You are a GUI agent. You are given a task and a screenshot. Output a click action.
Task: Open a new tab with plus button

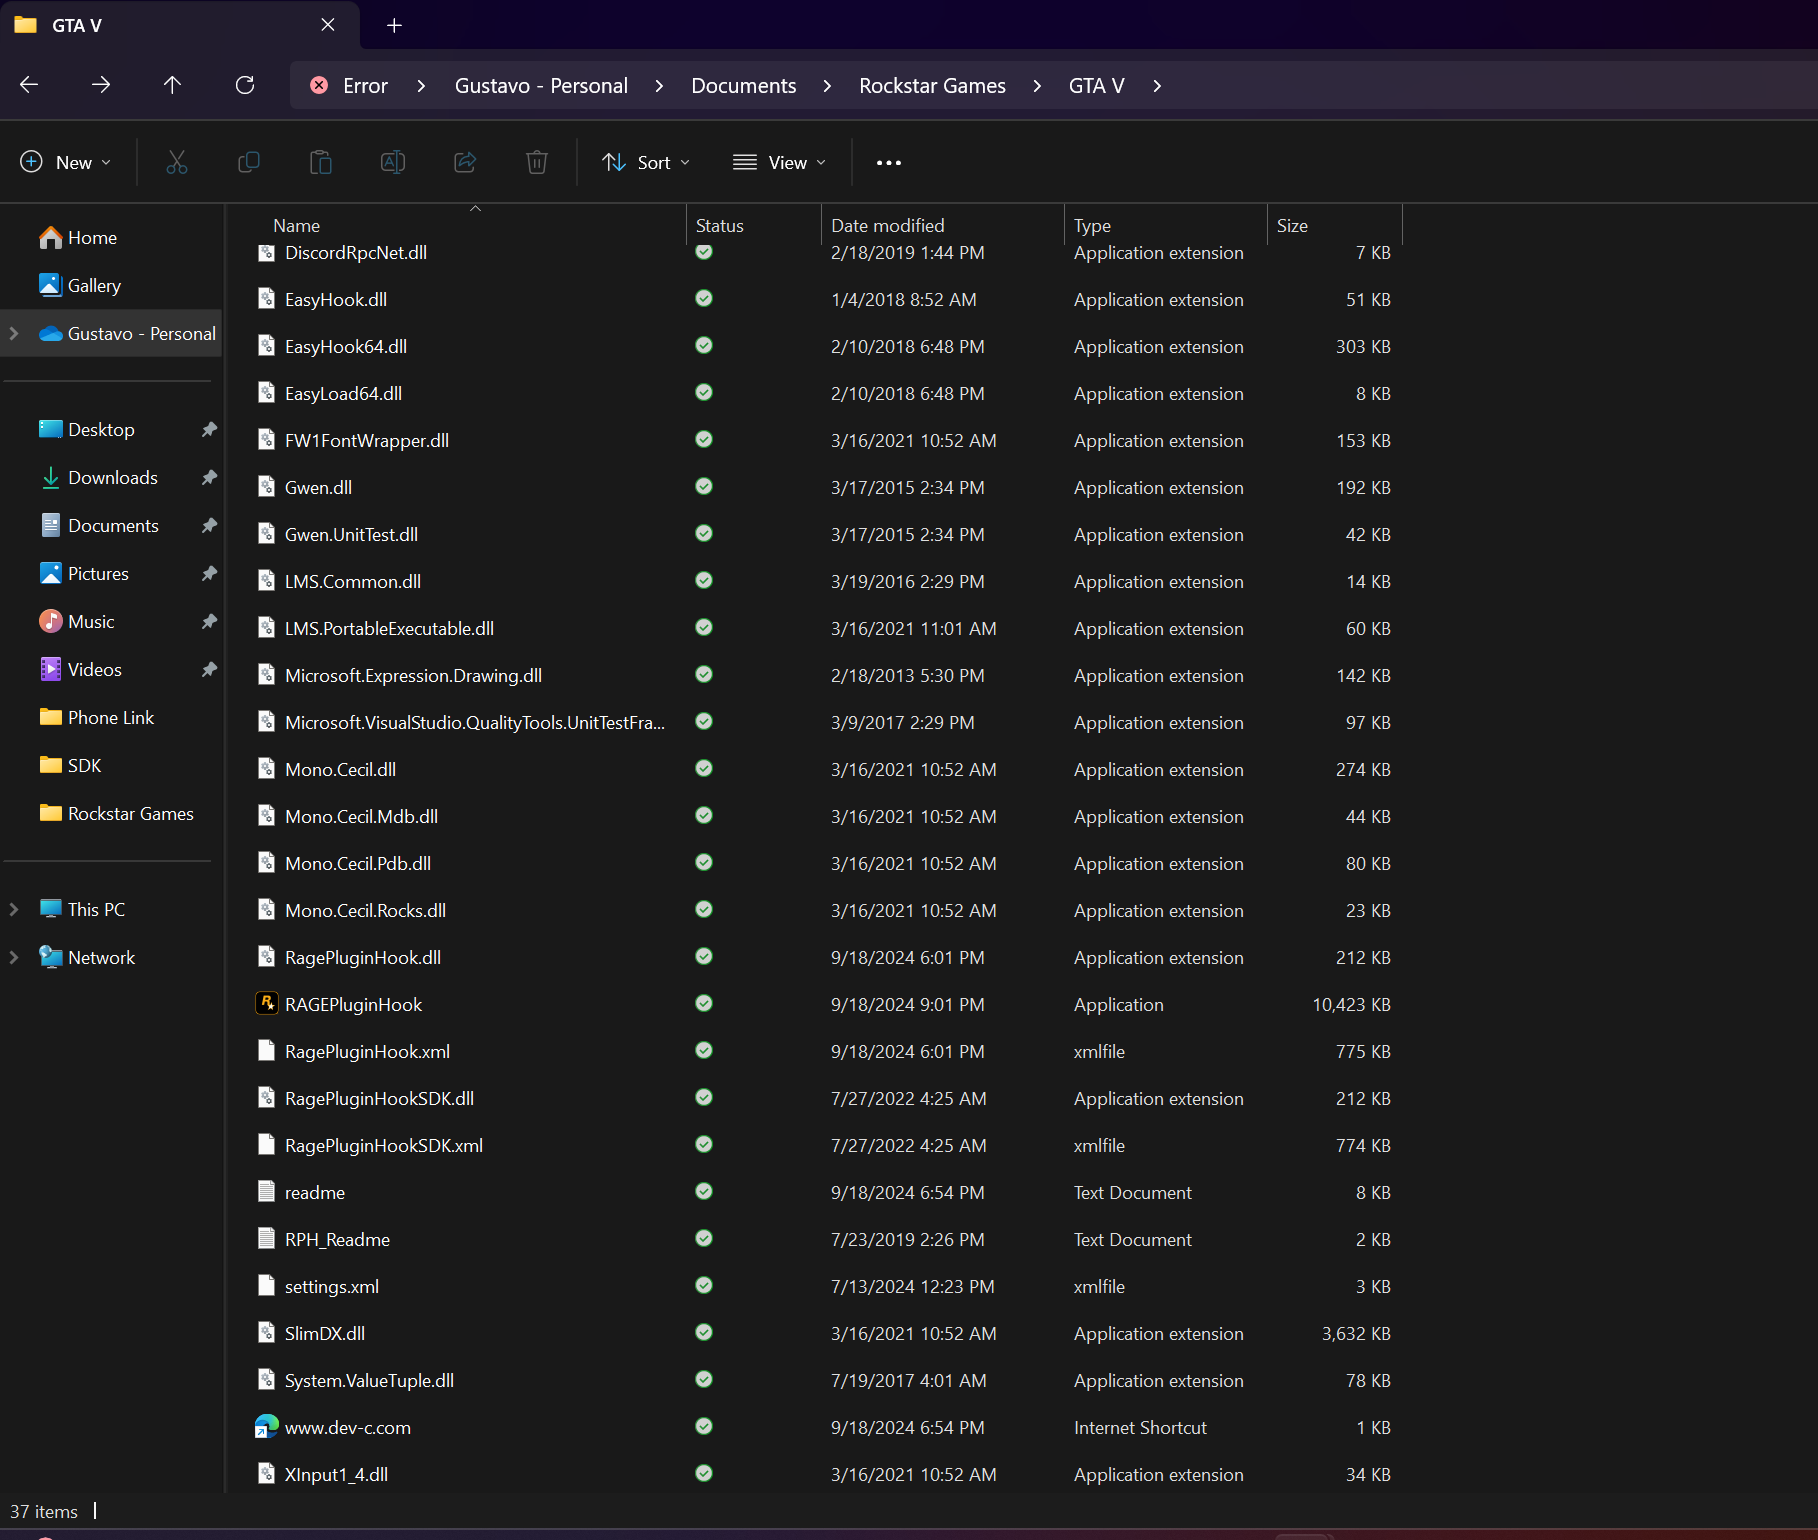[394, 25]
